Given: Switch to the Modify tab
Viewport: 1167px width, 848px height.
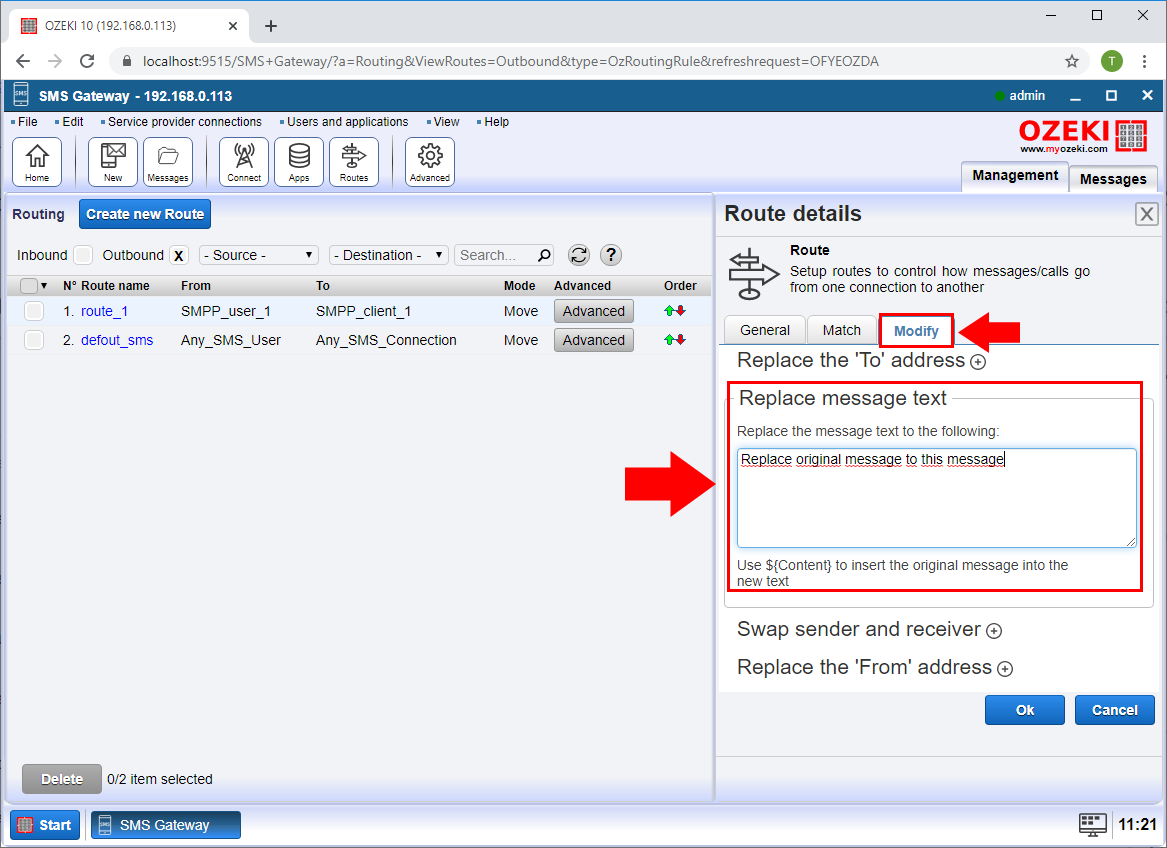Looking at the screenshot, I should tap(916, 331).
